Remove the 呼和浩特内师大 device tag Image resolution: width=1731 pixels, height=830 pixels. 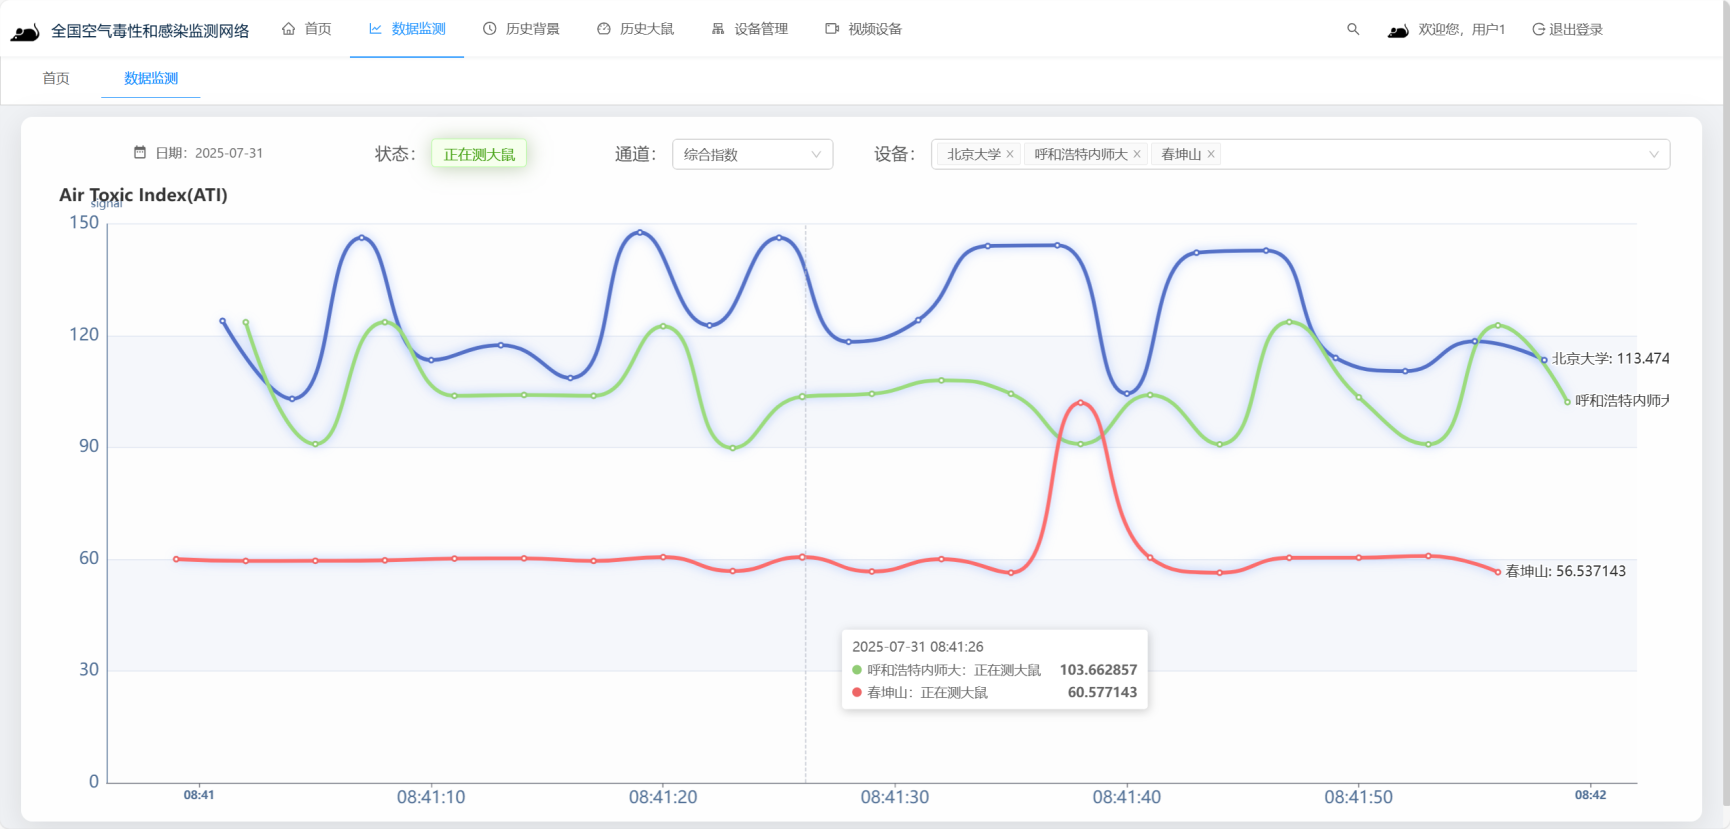1137,154
